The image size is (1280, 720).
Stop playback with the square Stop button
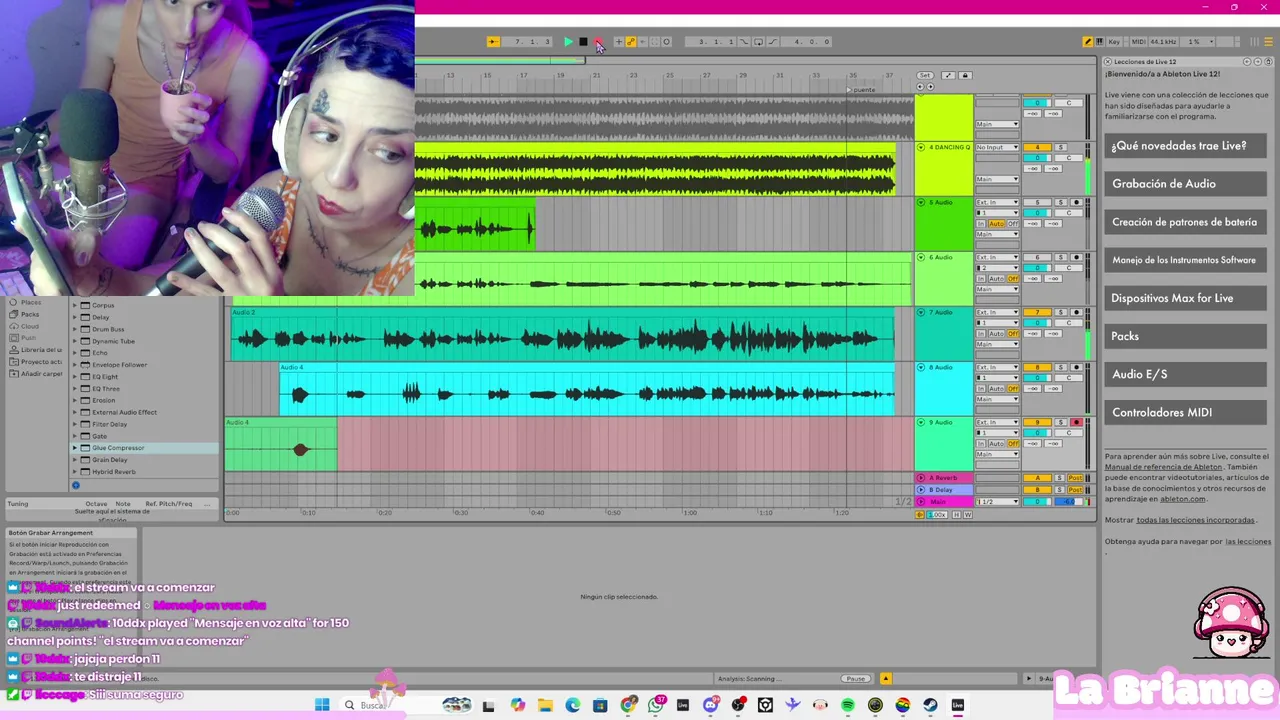[583, 42]
